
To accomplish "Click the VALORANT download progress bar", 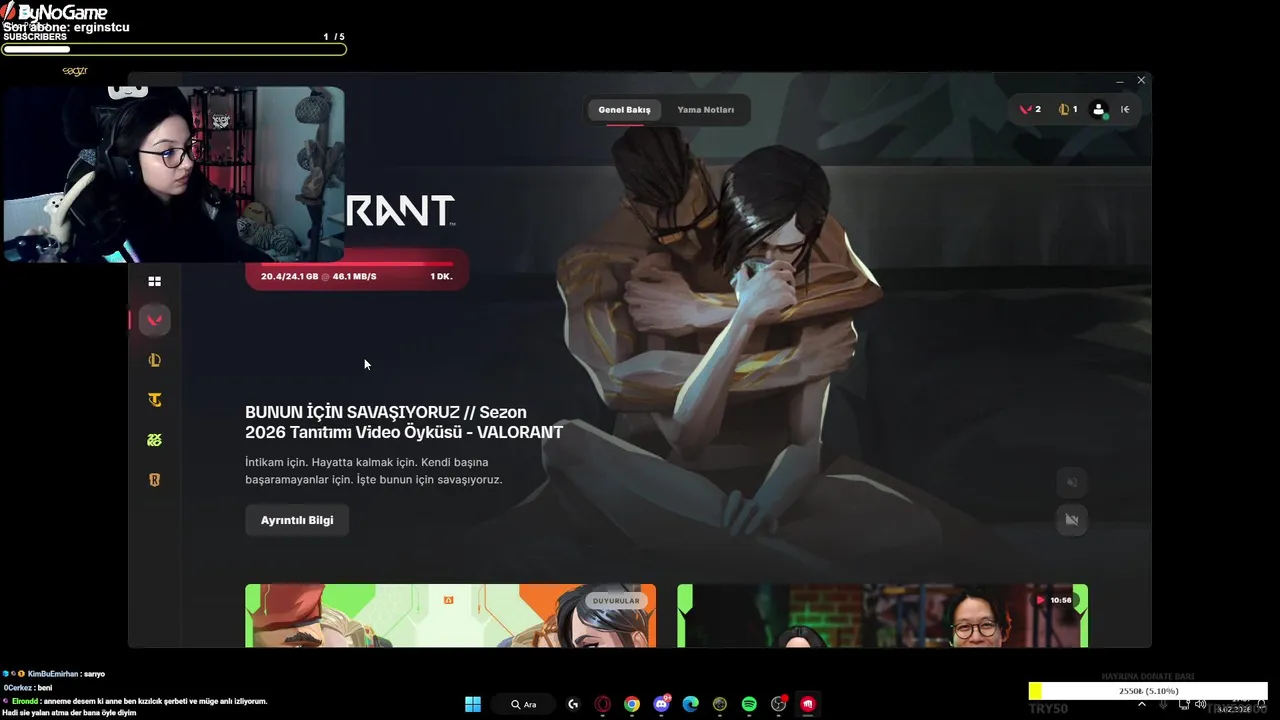I will 357,271.
